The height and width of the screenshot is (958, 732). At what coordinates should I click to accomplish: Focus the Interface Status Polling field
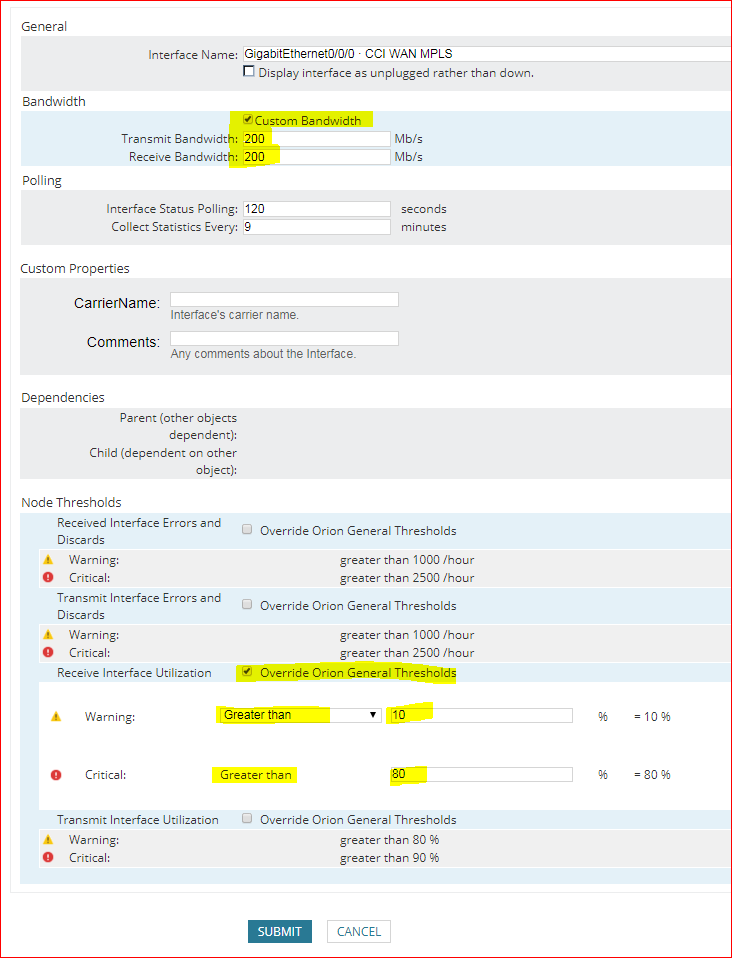[x=317, y=209]
